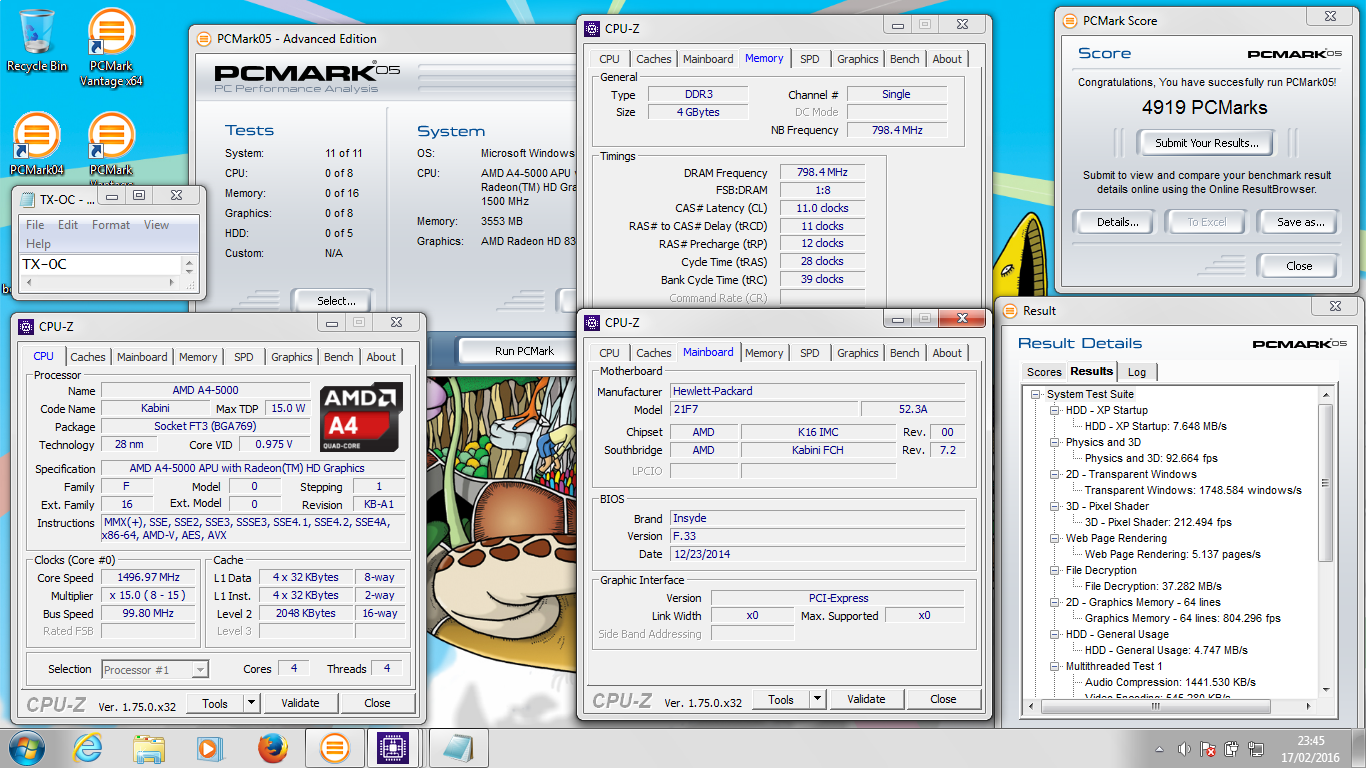Collapse the System Test Suite tree node
The width and height of the screenshot is (1366, 768).
tap(1038, 394)
